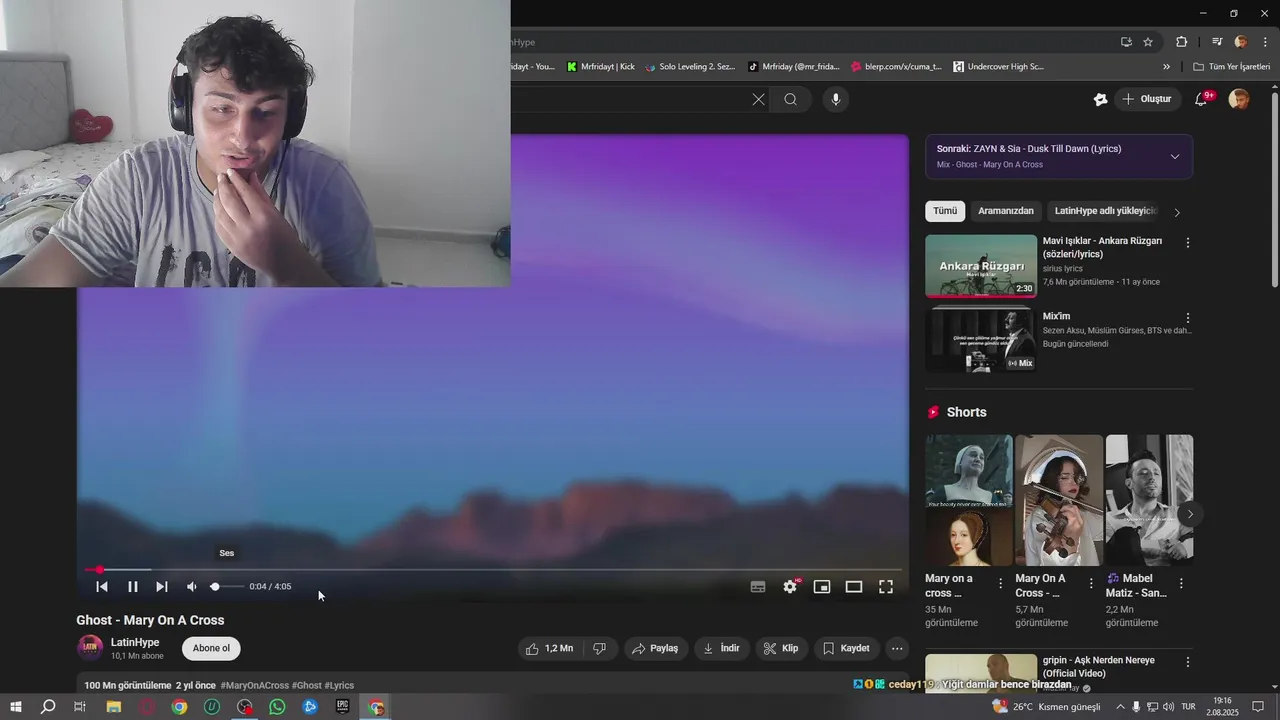Click the #Lyrics hashtag
Screen dimensions: 1280x720
340,685
